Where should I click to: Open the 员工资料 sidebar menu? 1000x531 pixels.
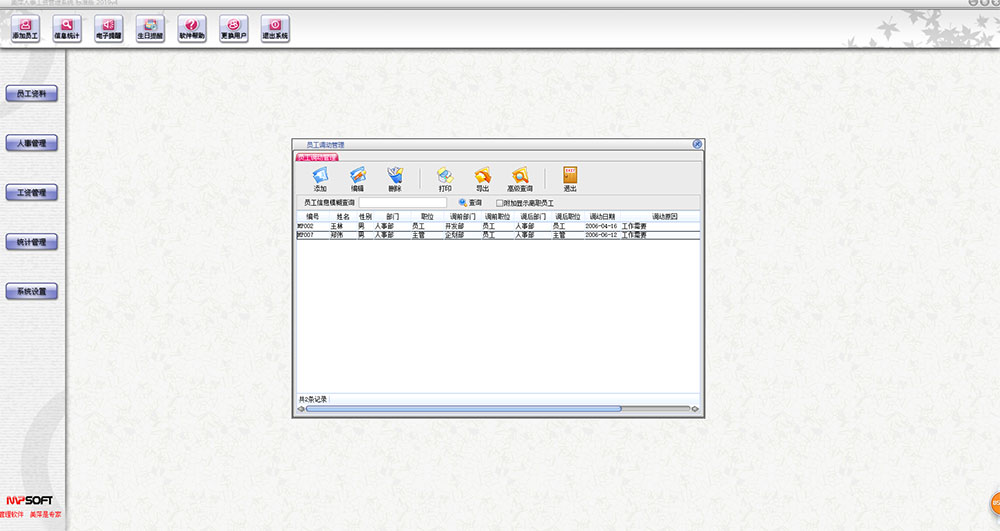[32, 94]
